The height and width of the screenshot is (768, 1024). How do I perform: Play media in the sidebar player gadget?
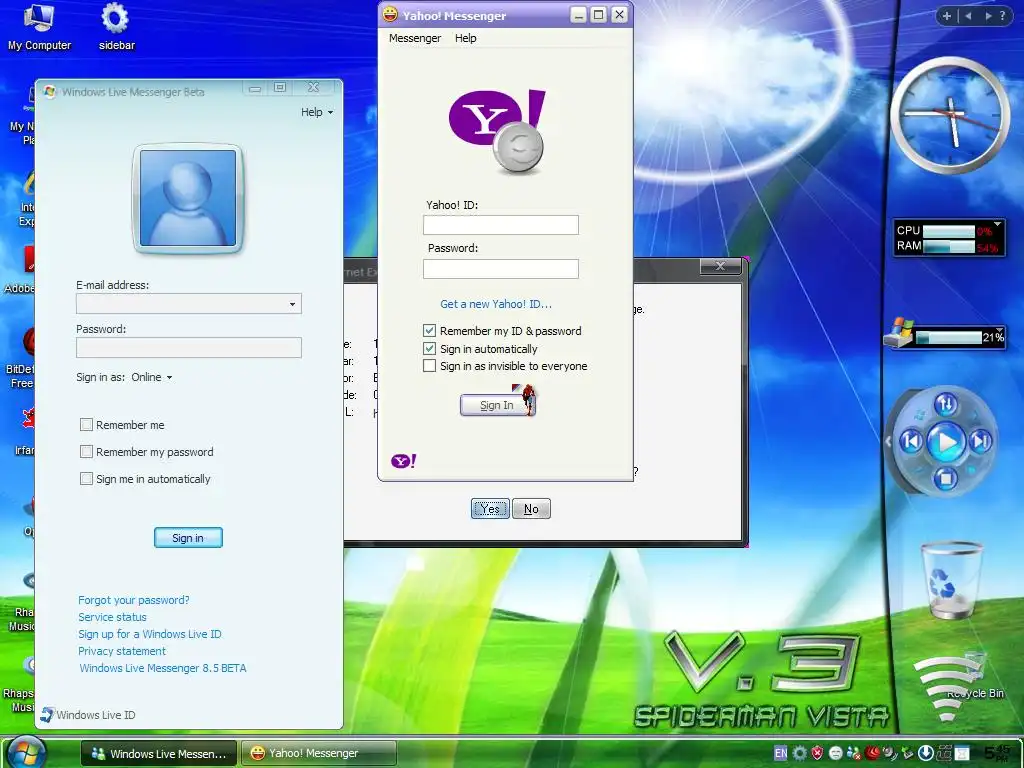(x=946, y=442)
